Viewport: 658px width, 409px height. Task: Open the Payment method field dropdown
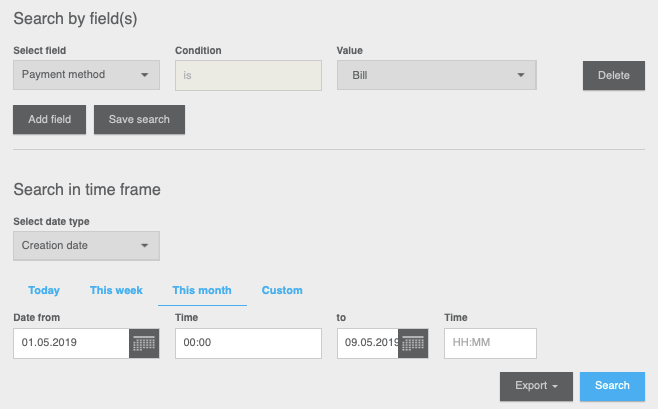pos(86,75)
